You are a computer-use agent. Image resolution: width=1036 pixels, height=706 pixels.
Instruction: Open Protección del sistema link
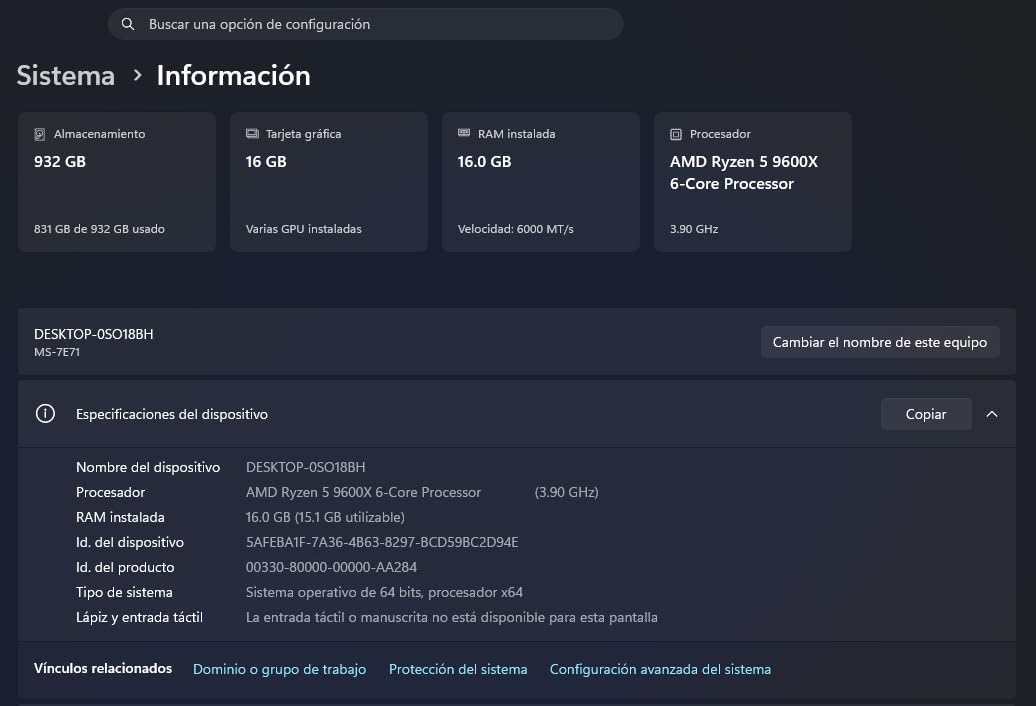click(x=458, y=669)
